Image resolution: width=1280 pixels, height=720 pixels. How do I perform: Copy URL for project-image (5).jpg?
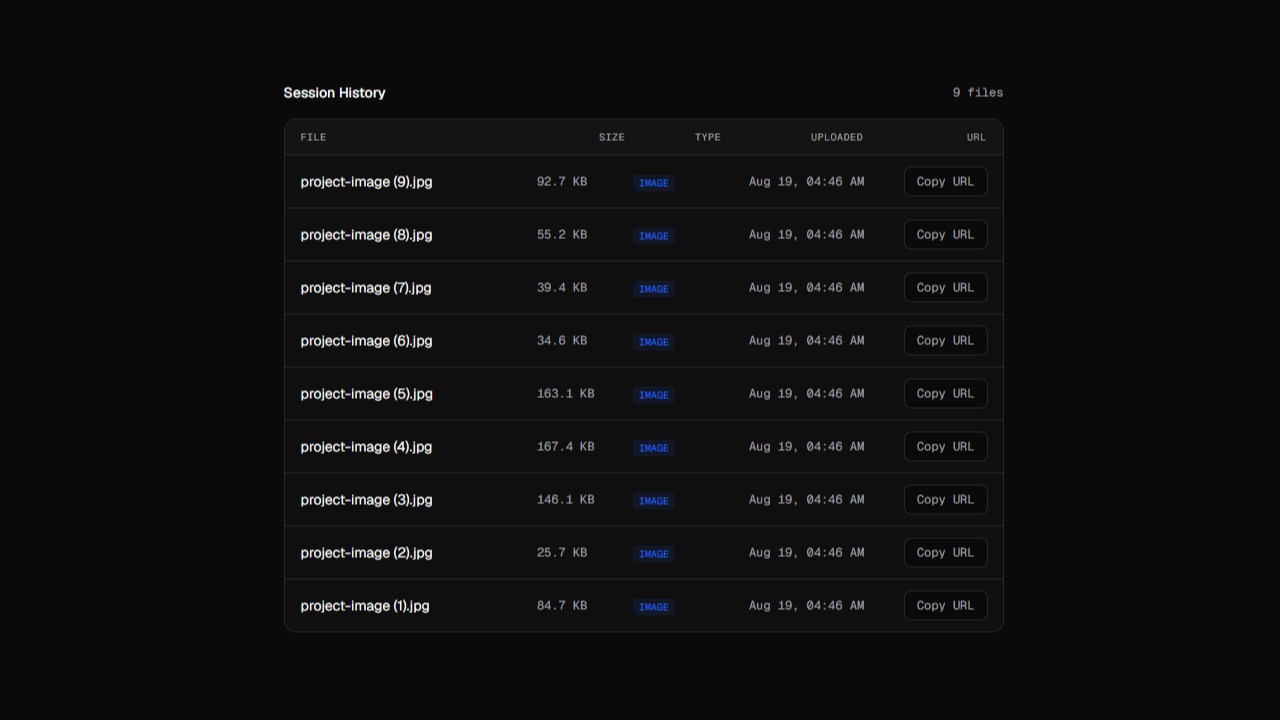tap(945, 394)
